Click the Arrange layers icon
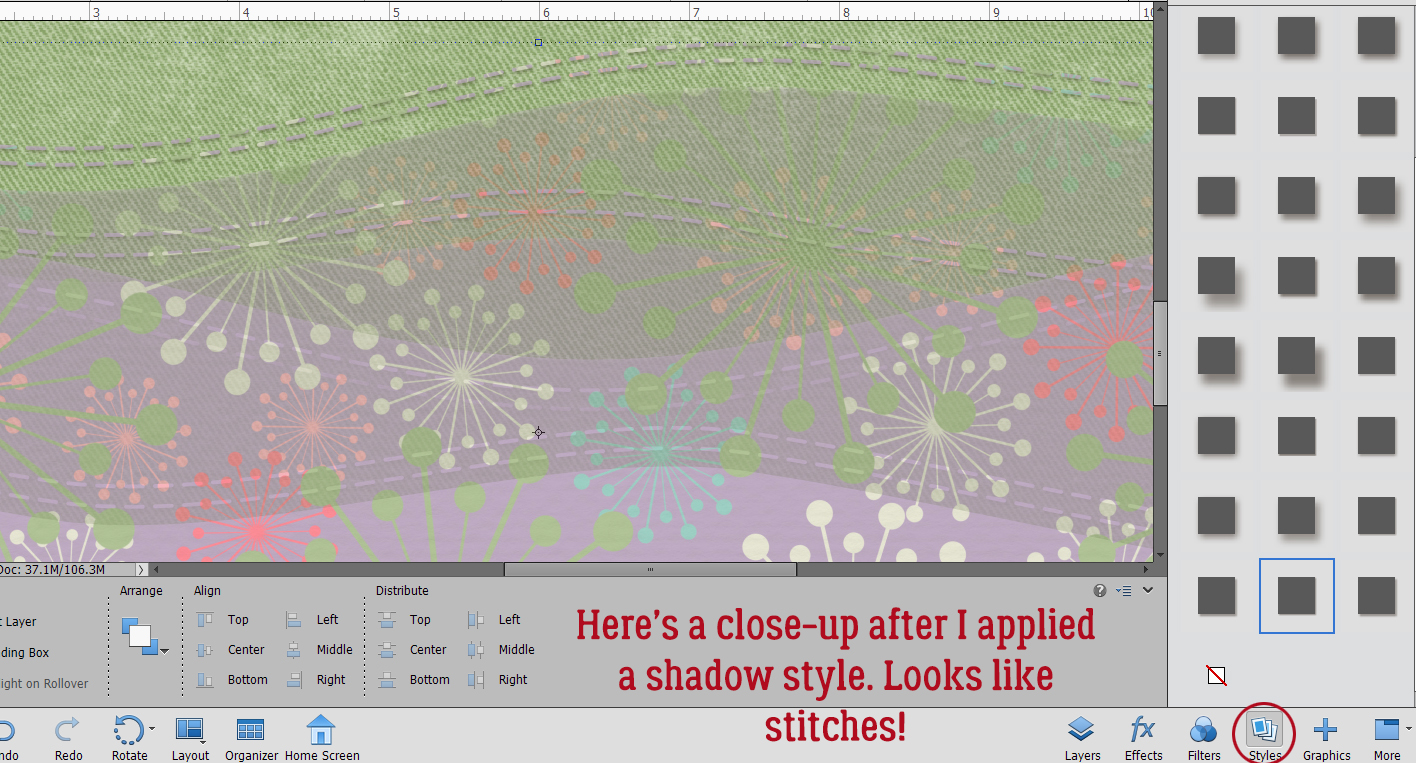This screenshot has width=1416, height=763. coord(138,635)
